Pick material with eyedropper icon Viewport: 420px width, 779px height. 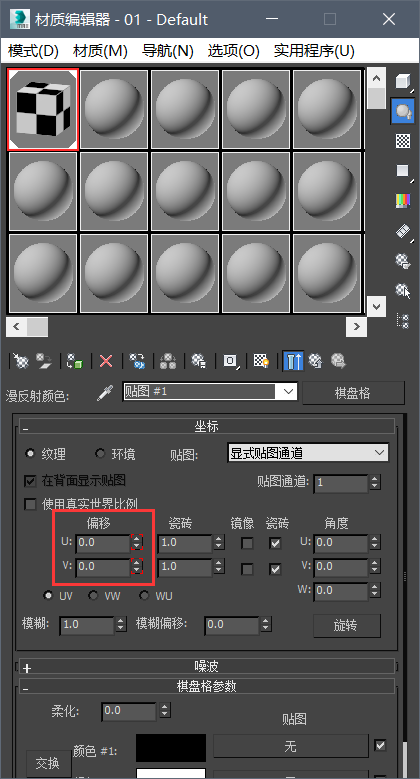tap(105, 393)
